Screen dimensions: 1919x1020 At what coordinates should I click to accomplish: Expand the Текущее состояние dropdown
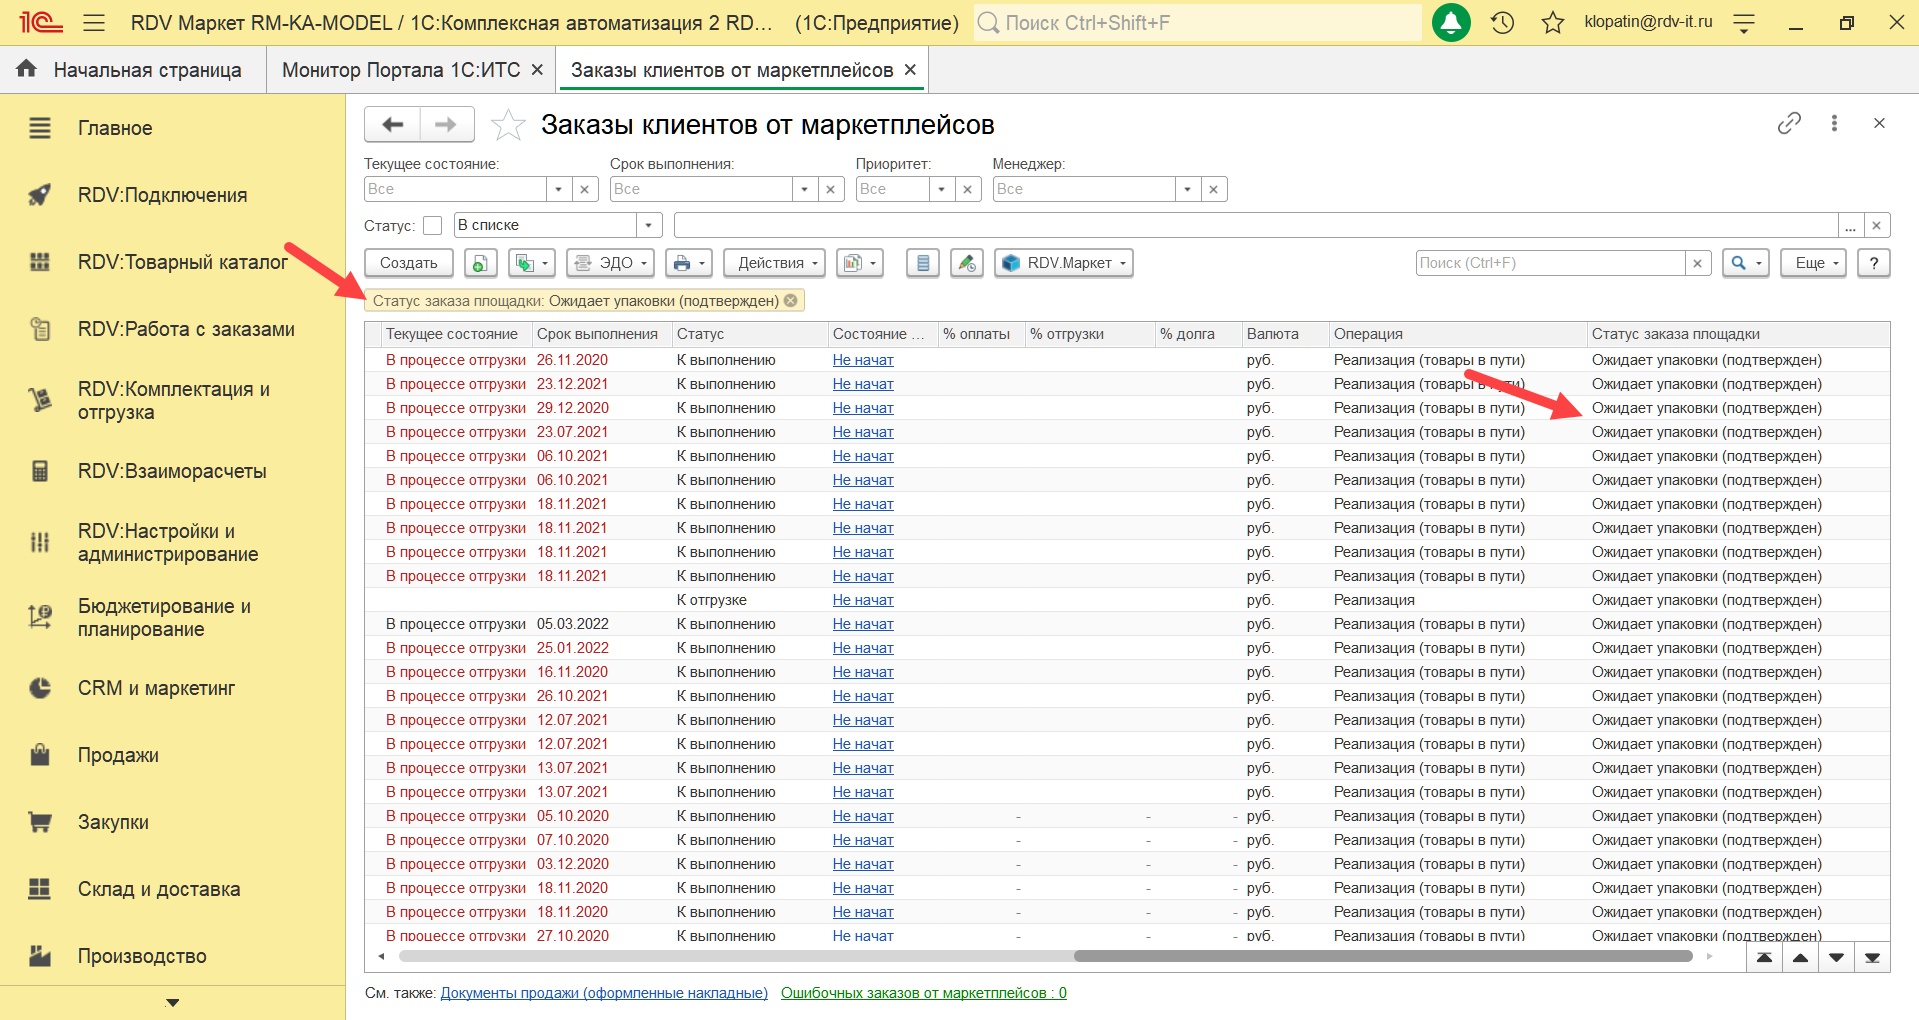558,189
